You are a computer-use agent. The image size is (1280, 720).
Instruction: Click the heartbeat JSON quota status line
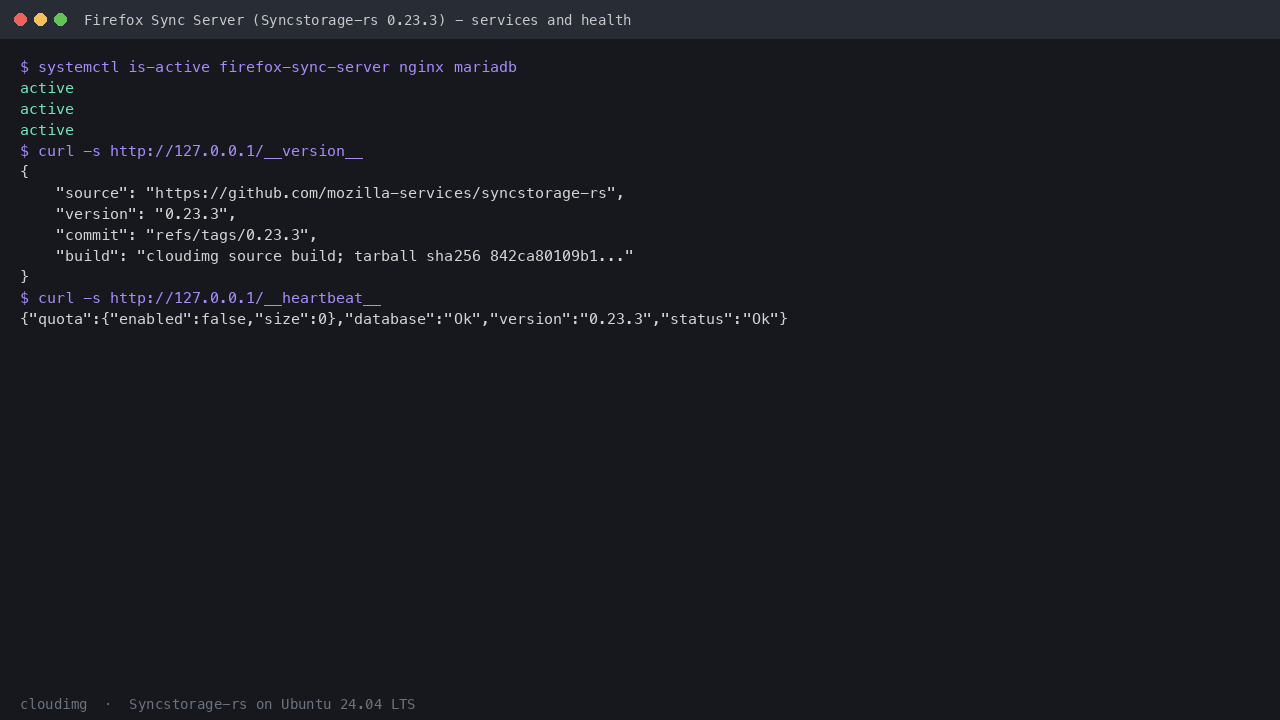pos(404,319)
